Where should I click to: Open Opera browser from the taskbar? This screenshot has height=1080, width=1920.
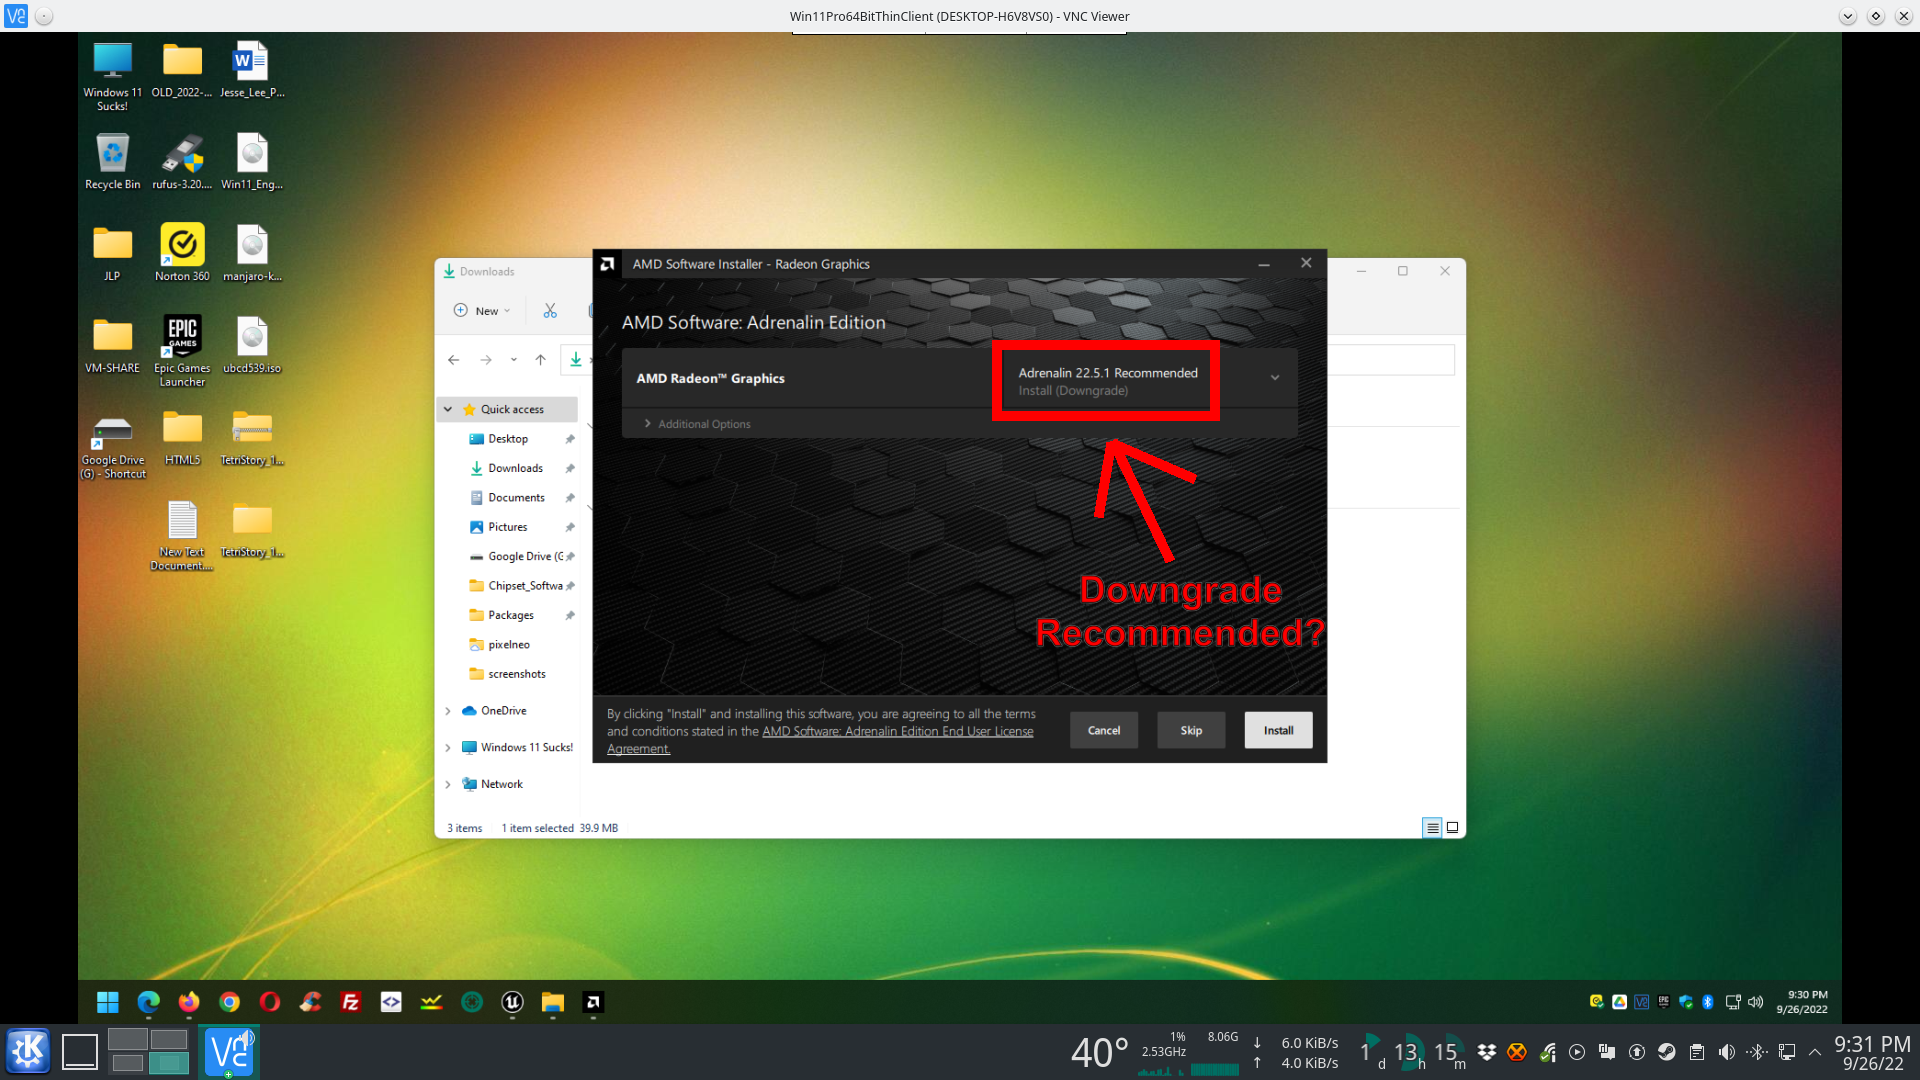click(270, 1002)
